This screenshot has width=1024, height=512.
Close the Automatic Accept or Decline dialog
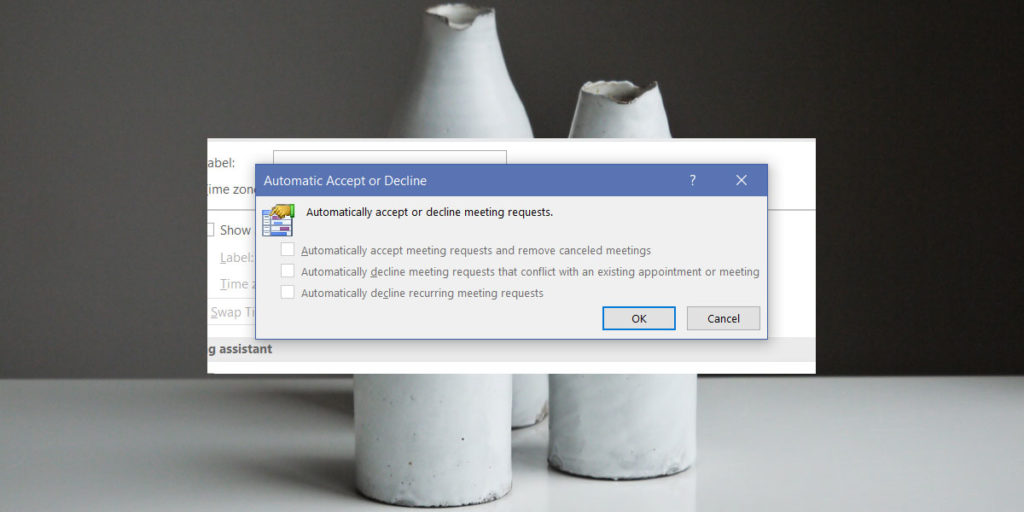[x=741, y=180]
